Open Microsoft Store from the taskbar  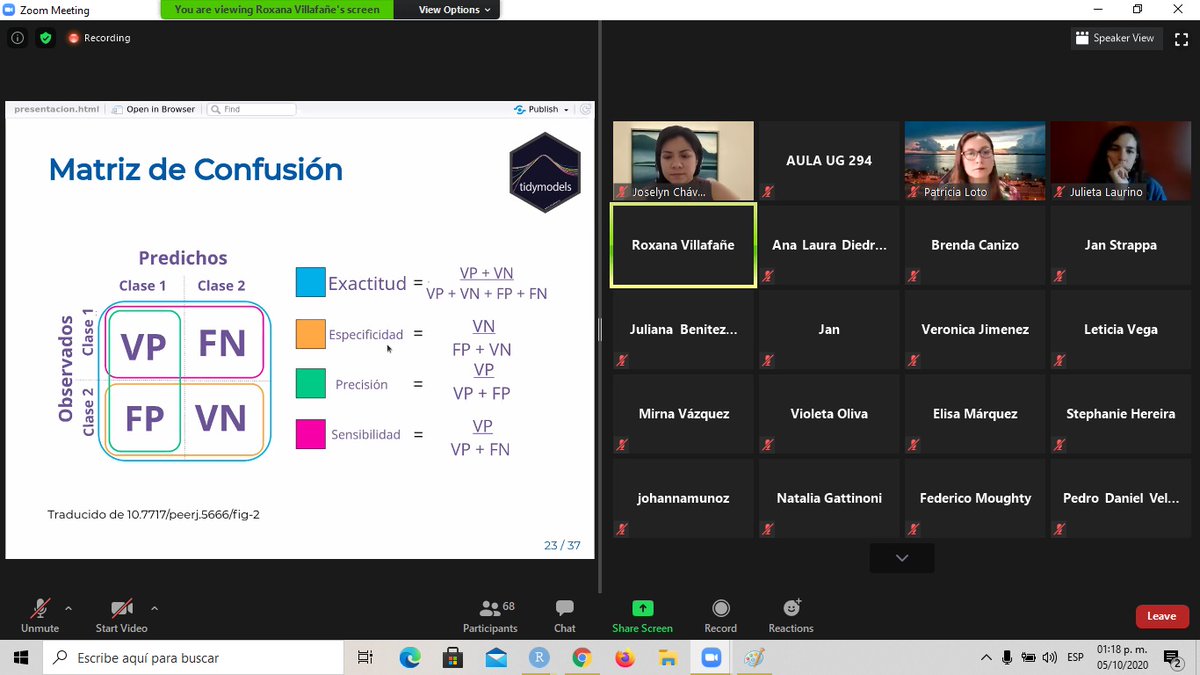tap(453, 657)
